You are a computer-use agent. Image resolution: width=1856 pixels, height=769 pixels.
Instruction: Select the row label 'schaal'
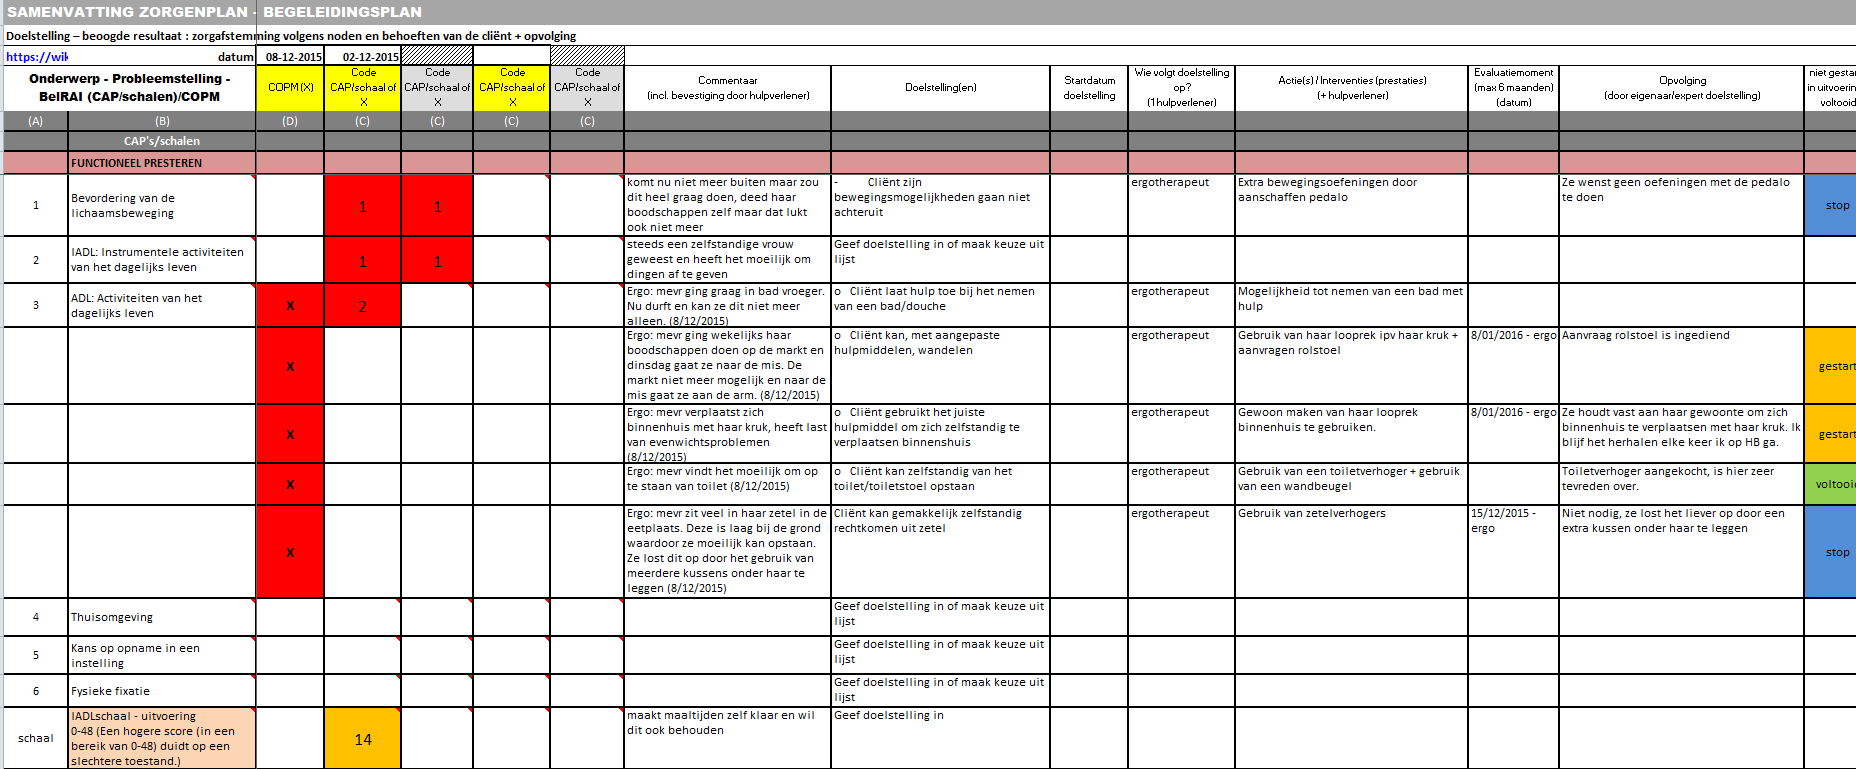pos(36,738)
